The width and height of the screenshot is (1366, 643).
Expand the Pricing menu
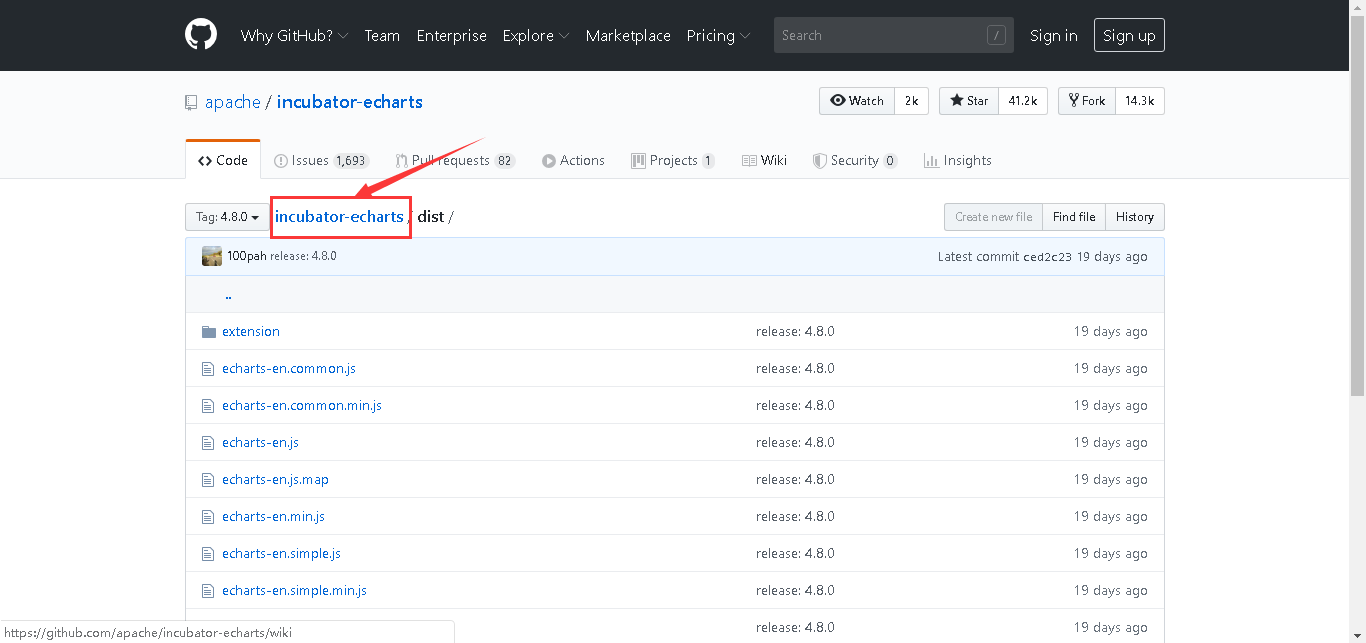[718, 35]
